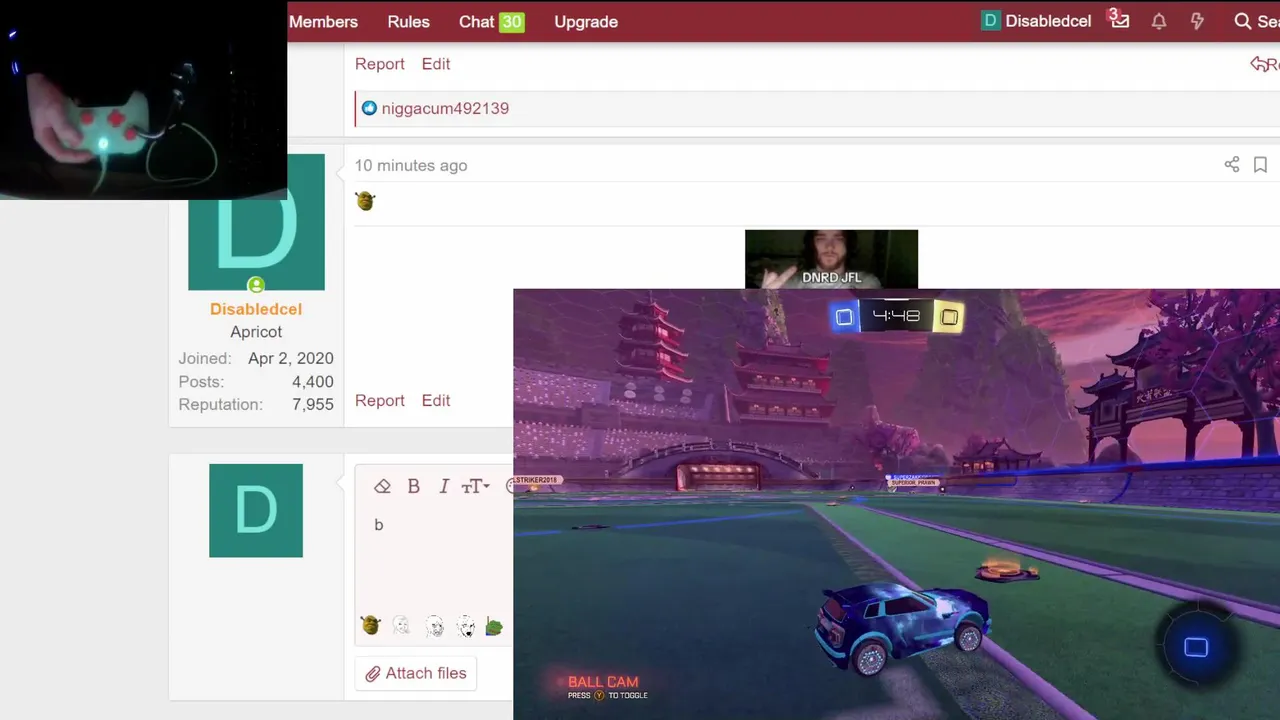Image resolution: width=1280 pixels, height=720 pixels.
Task: Click the Apricot user title
Action: tap(256, 332)
